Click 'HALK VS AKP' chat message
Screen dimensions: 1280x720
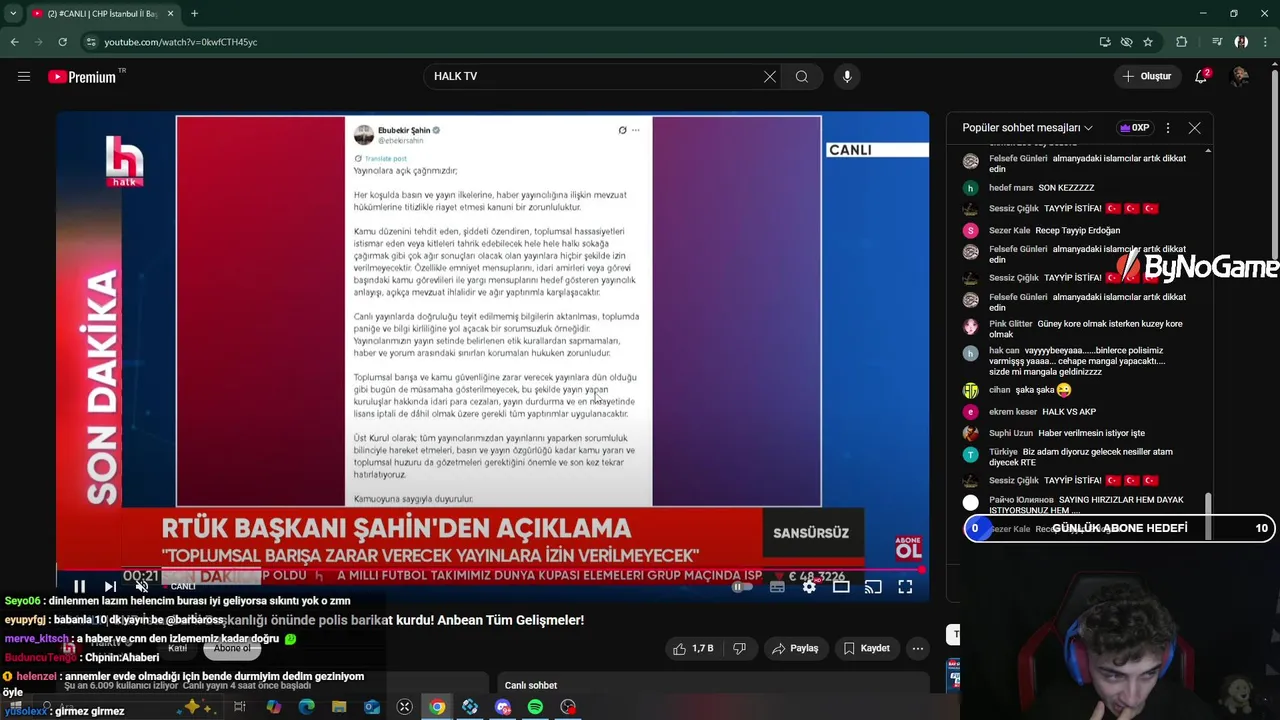click(x=1068, y=411)
